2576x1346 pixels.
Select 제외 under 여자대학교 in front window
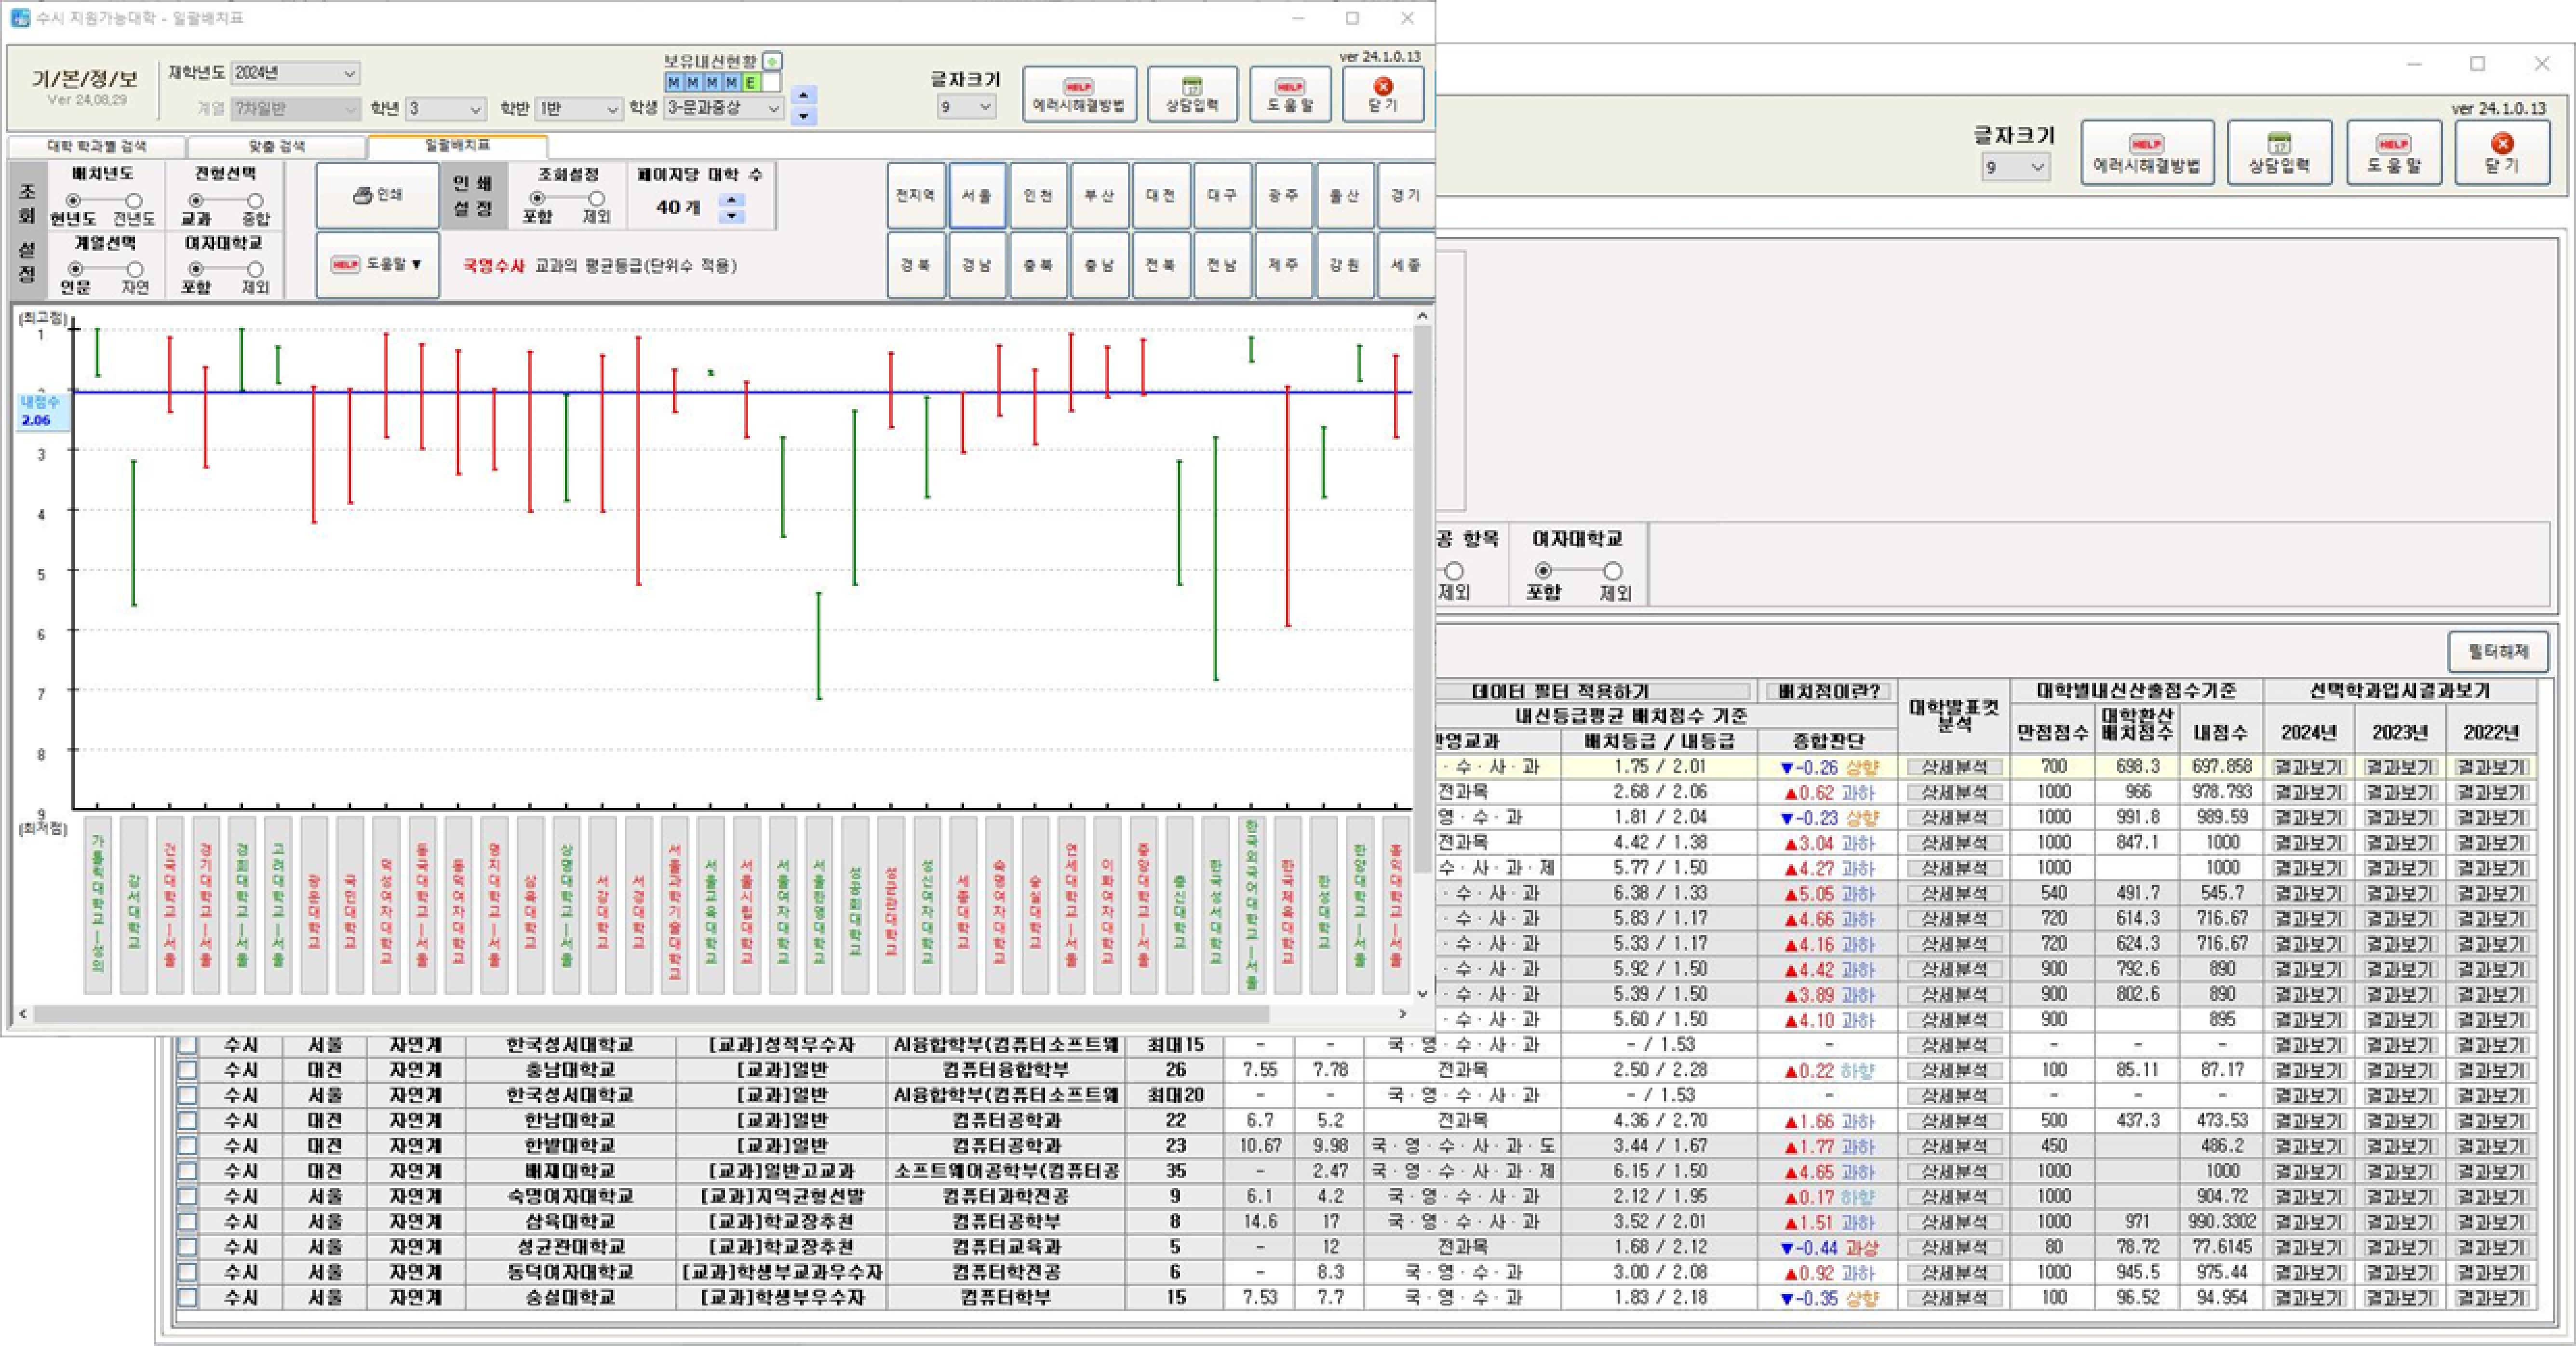[x=255, y=269]
